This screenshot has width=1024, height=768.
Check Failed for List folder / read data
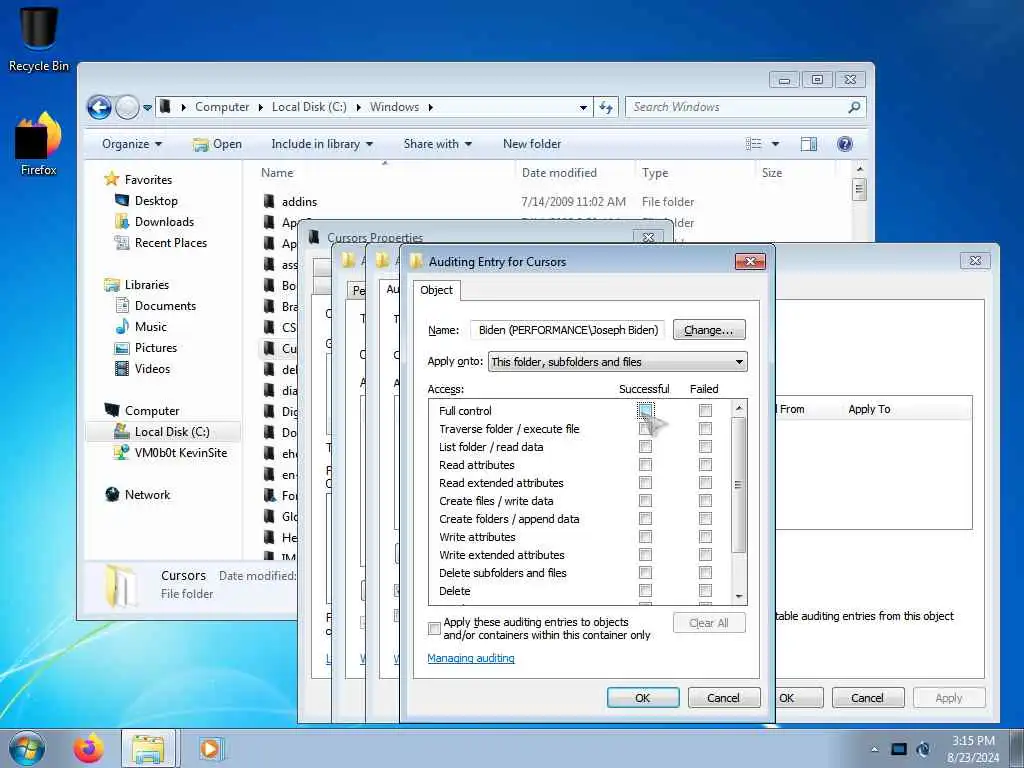tap(705, 447)
